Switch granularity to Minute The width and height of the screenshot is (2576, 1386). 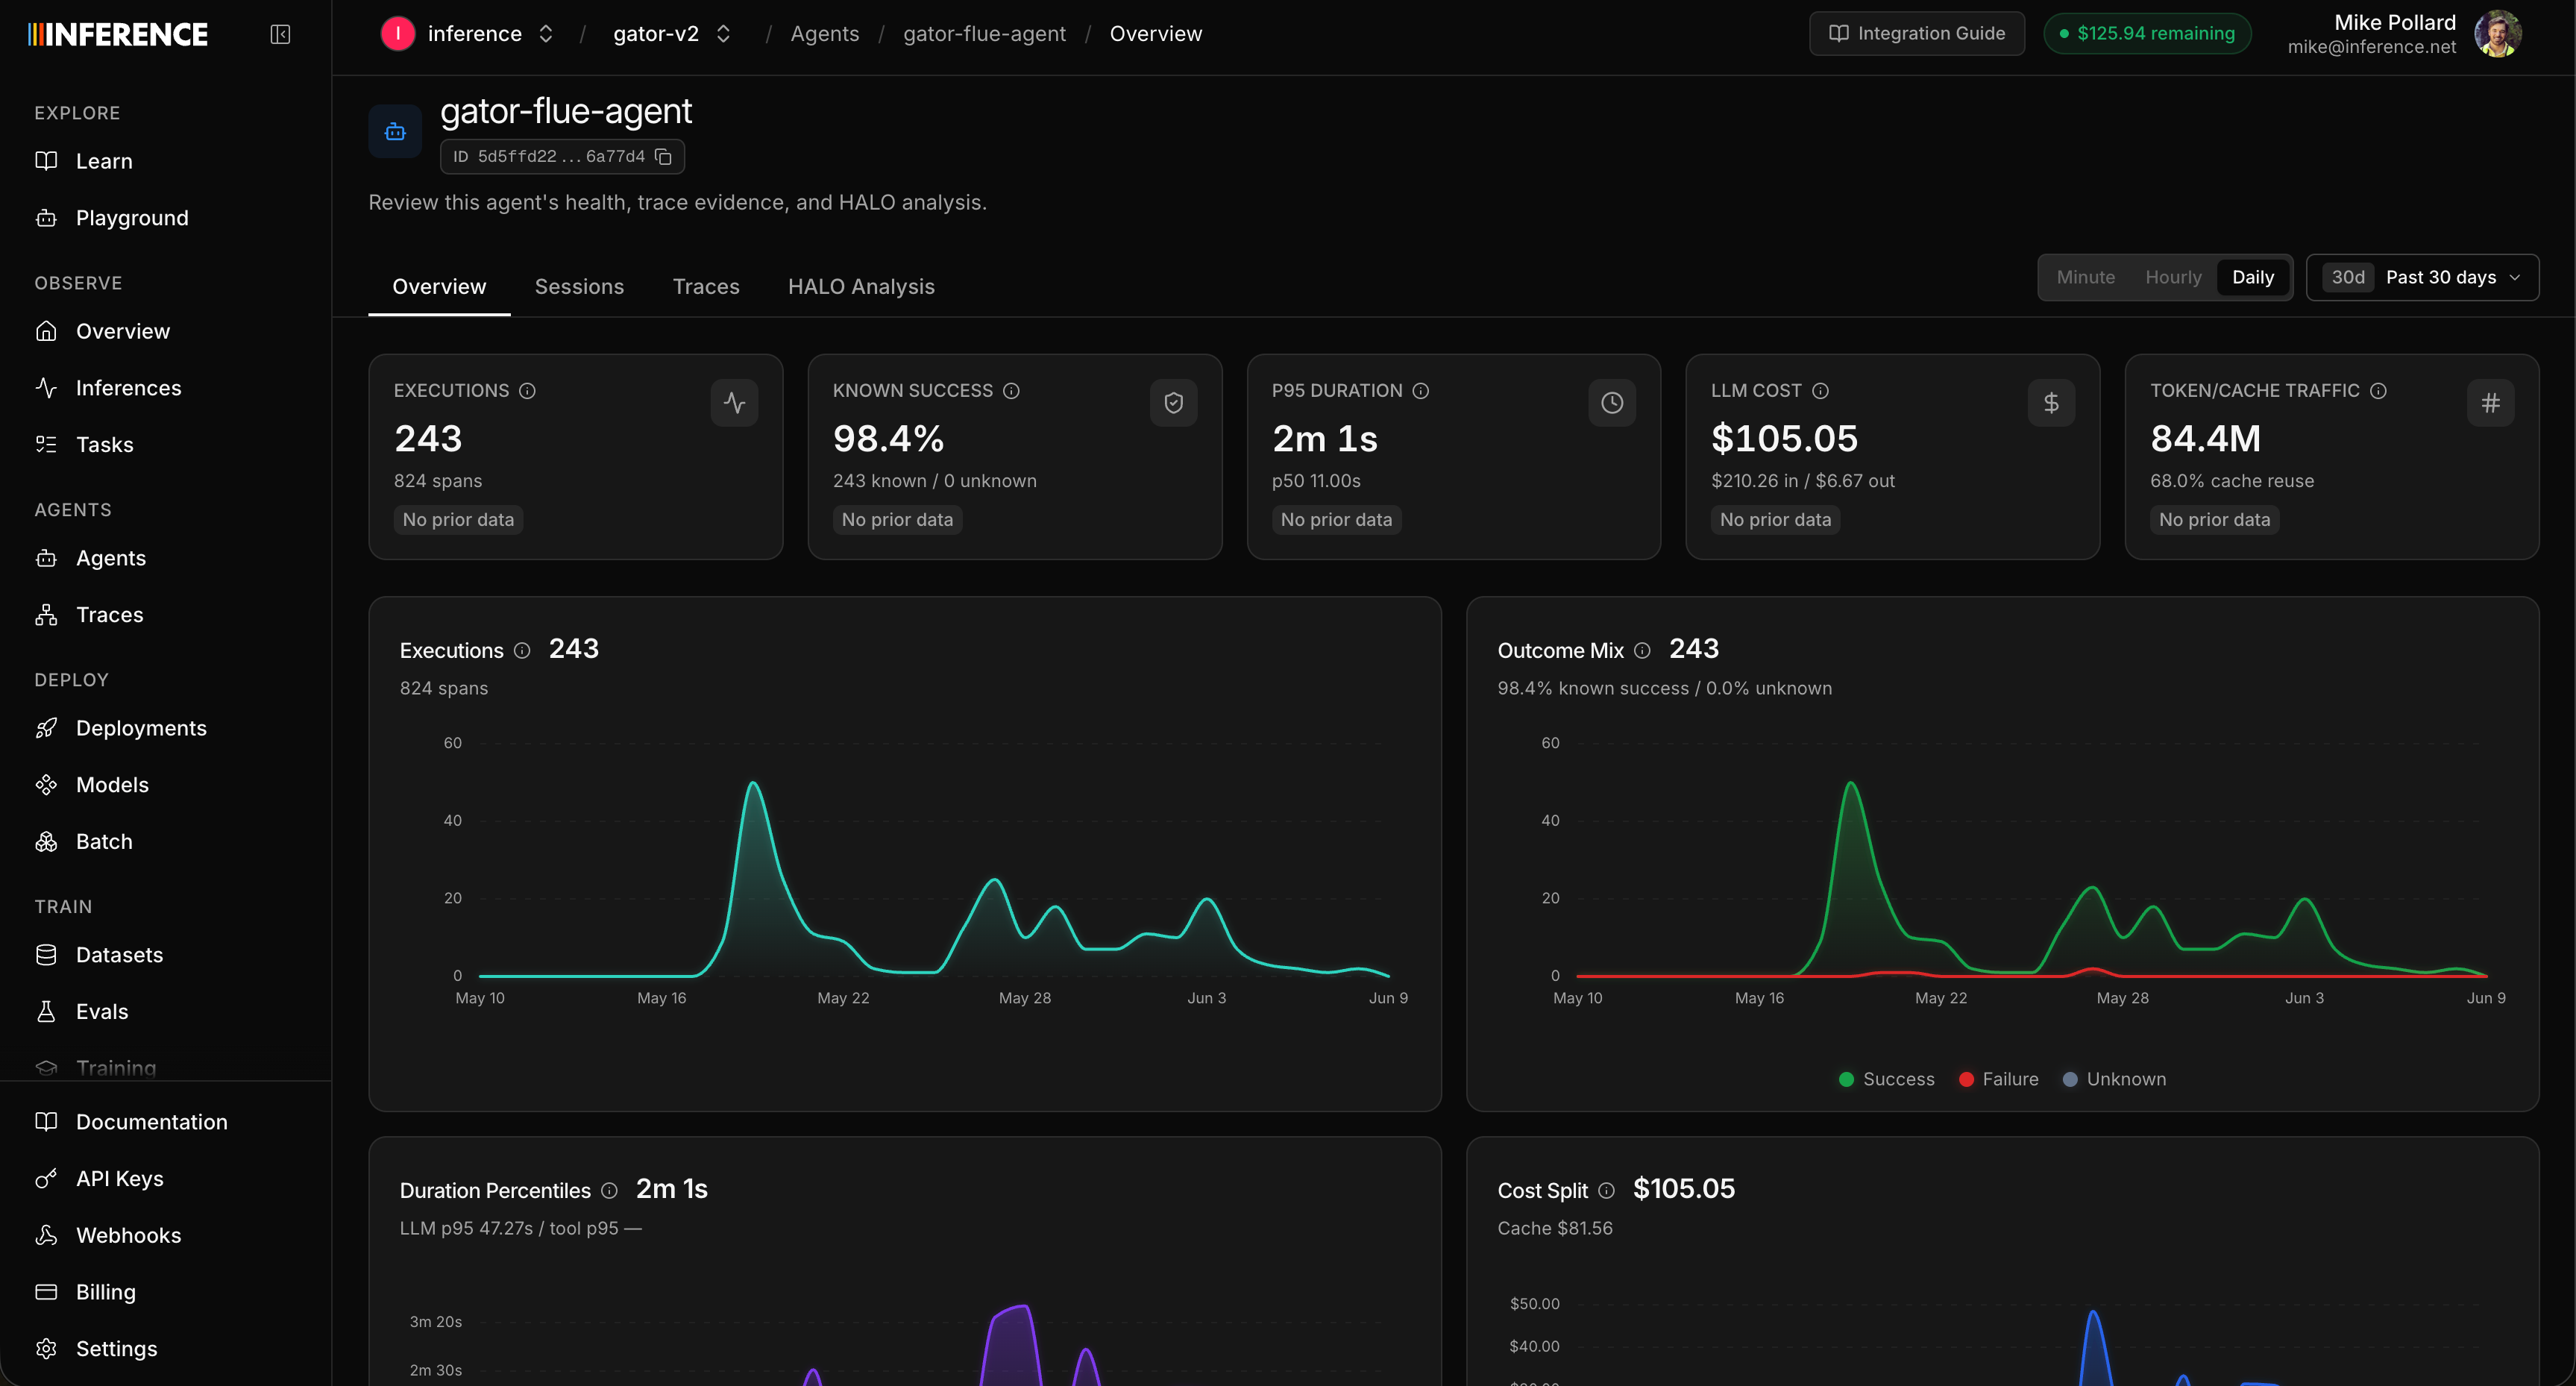click(2085, 278)
